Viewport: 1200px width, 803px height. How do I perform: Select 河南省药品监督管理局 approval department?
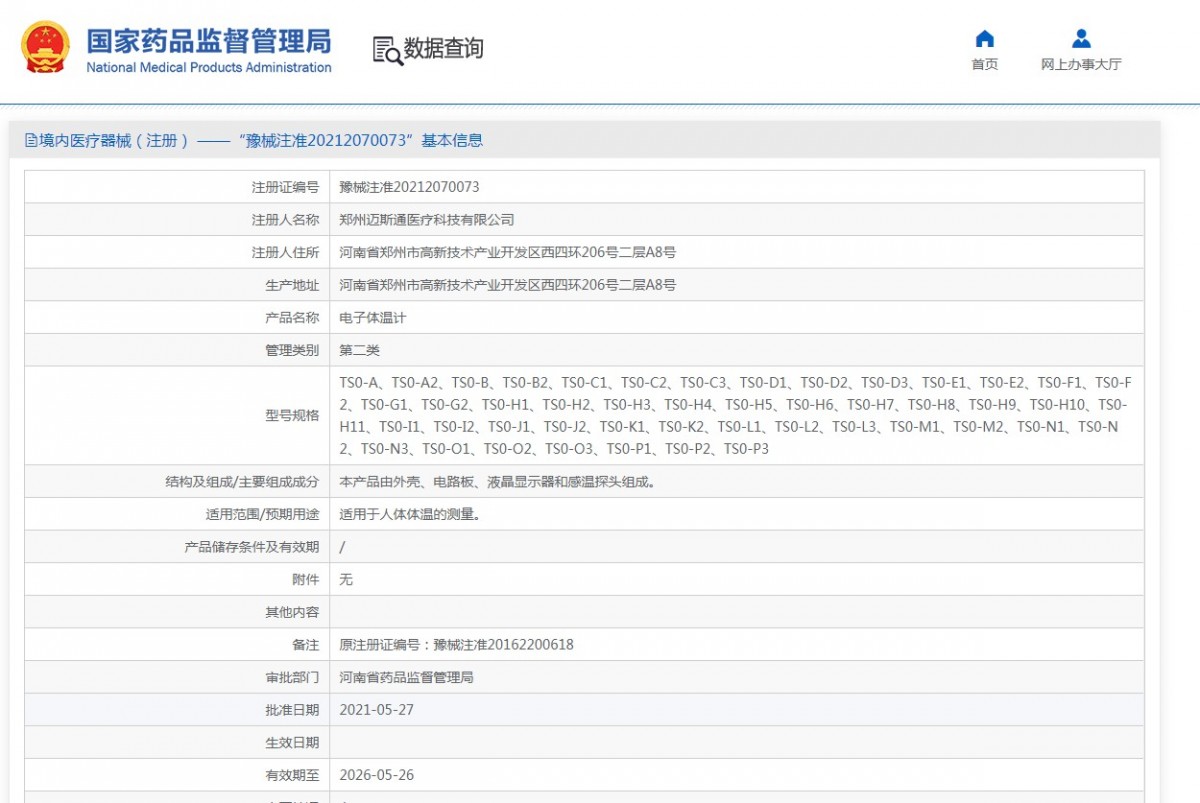pos(407,677)
